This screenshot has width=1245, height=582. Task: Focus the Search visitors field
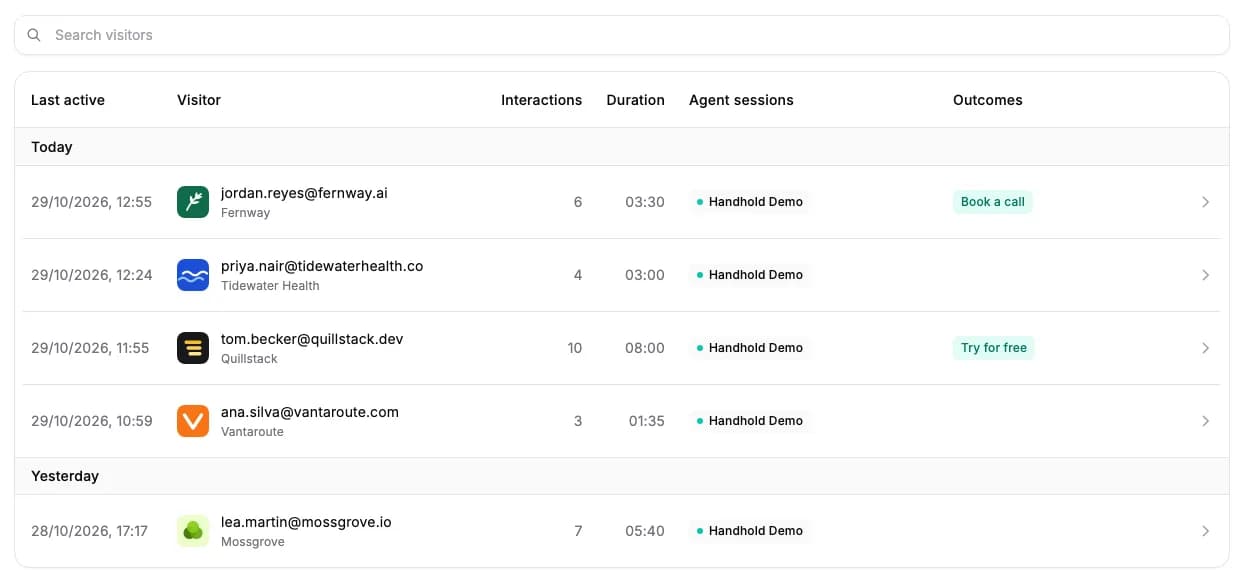(x=622, y=35)
